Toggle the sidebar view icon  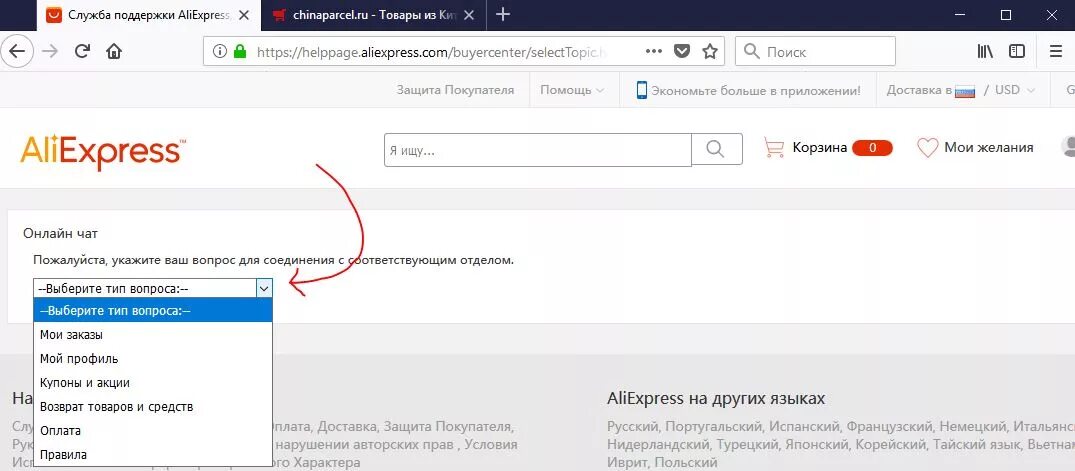1017,51
